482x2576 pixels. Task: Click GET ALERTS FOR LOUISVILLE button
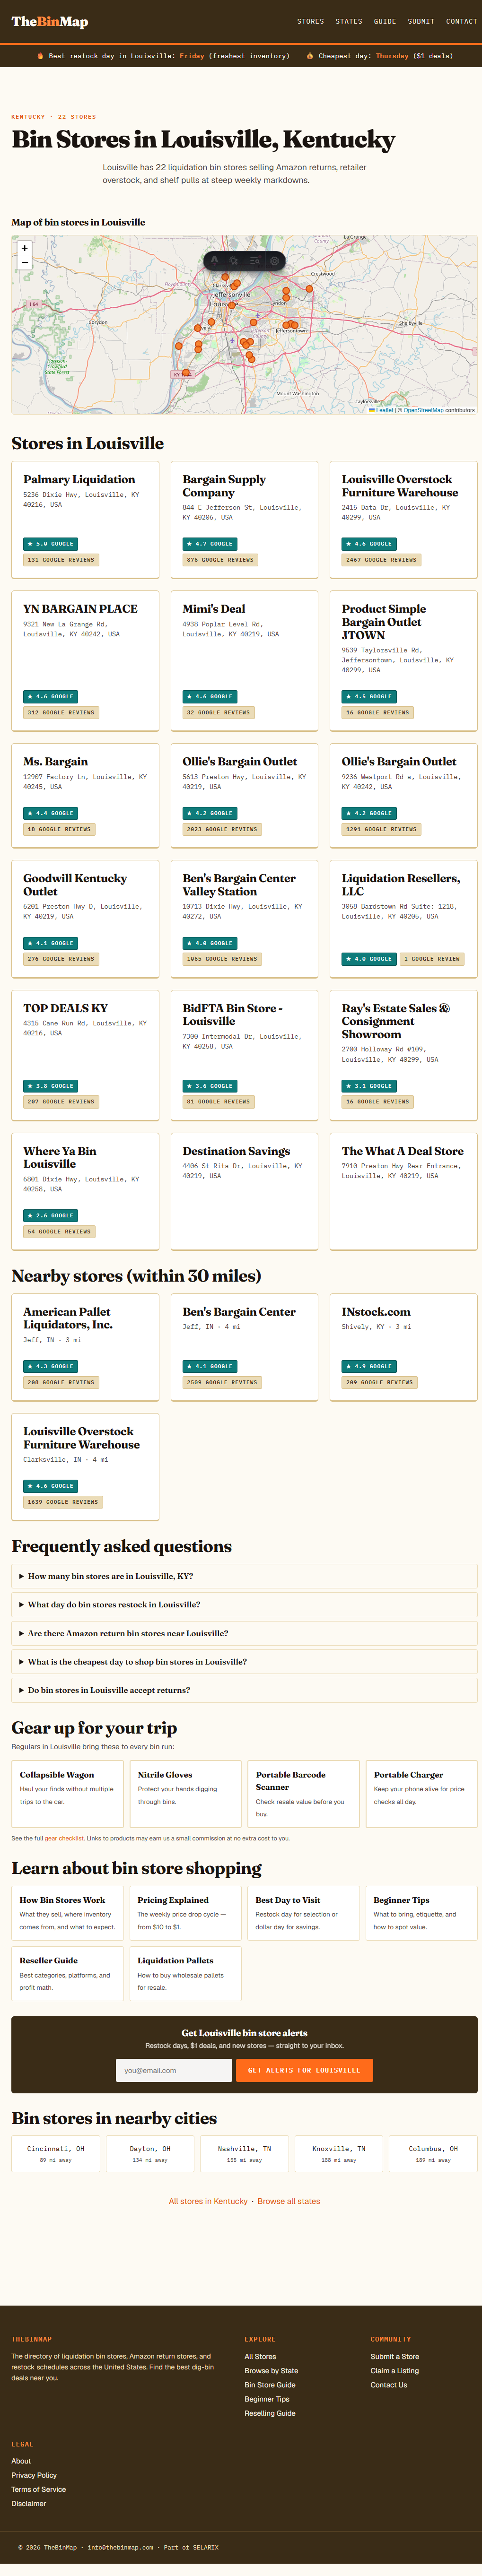[304, 2070]
